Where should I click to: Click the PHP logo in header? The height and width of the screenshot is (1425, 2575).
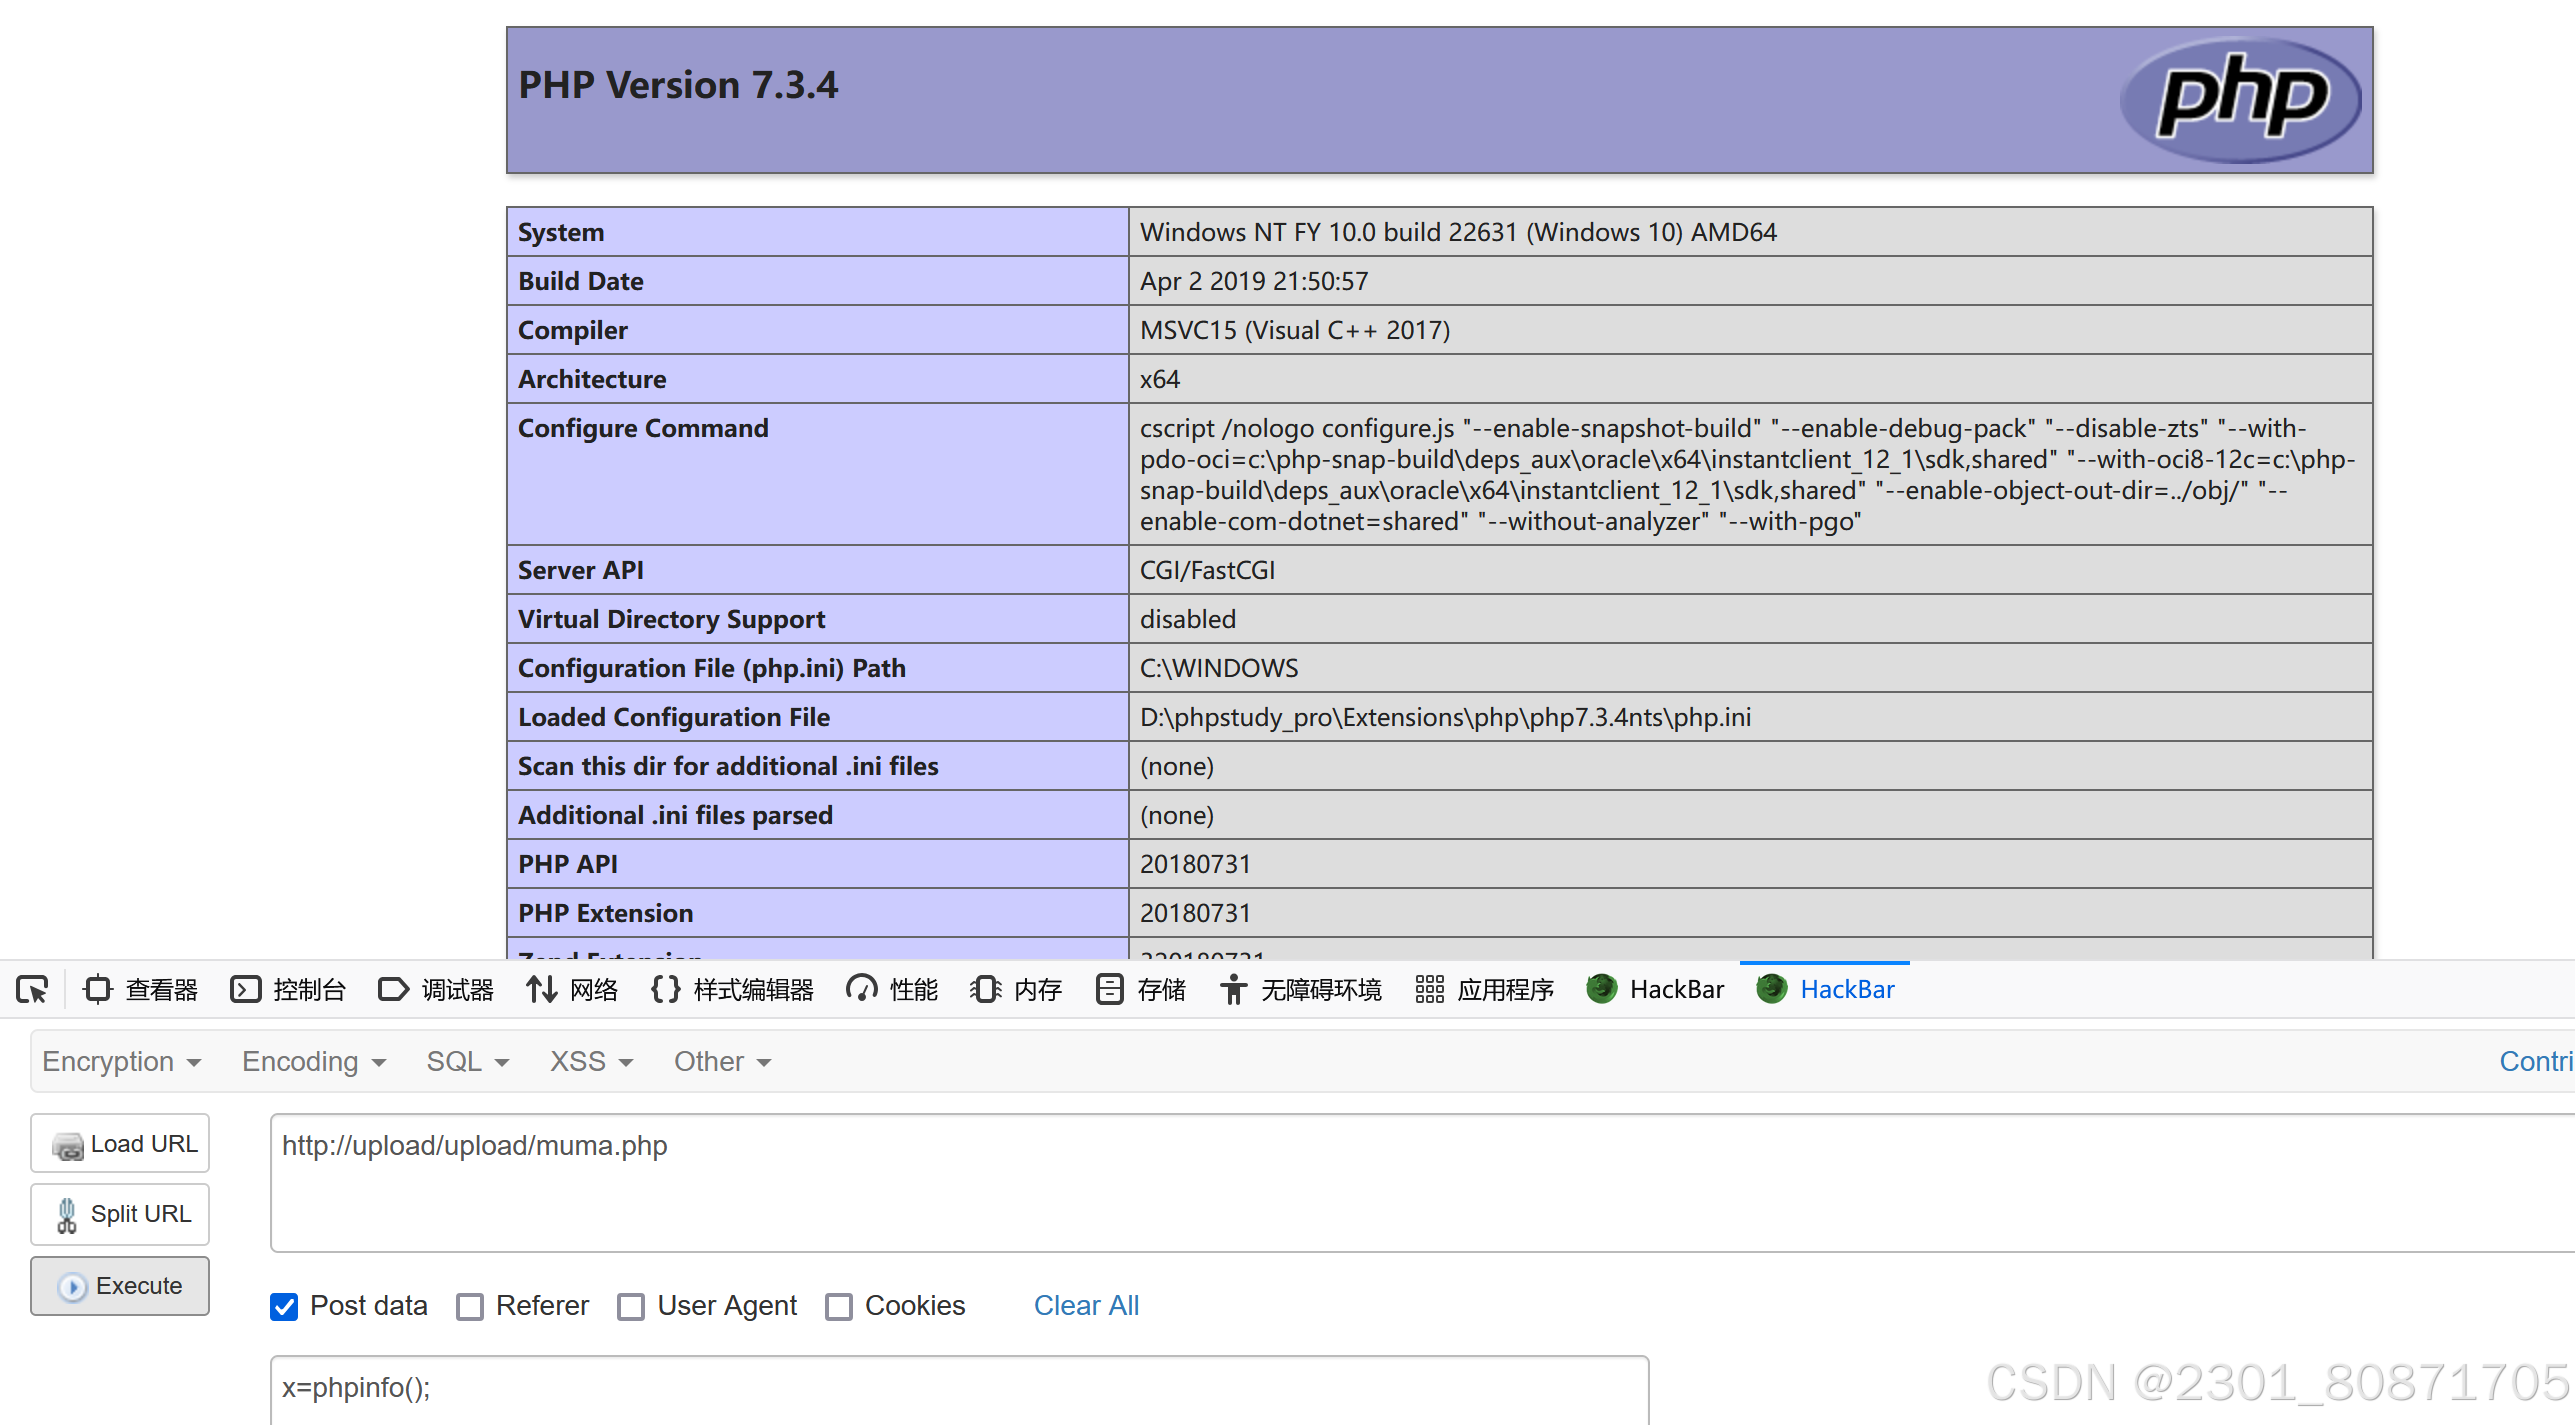pyautogui.click(x=2240, y=100)
